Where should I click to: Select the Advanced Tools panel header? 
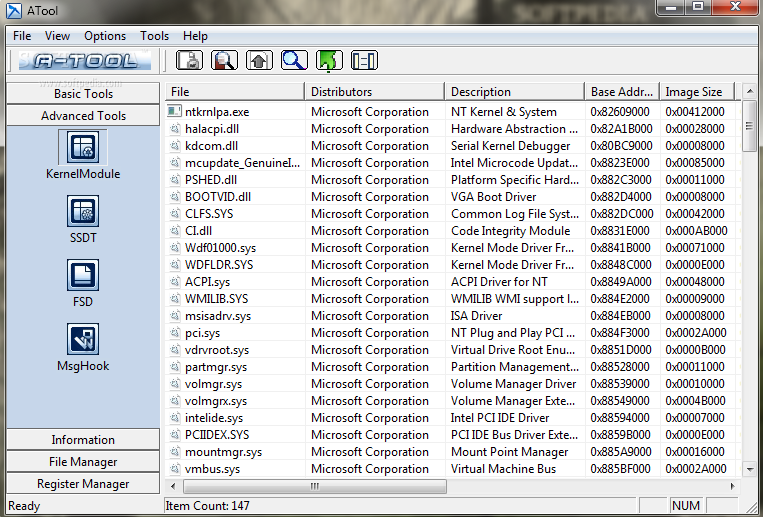[x=83, y=116]
